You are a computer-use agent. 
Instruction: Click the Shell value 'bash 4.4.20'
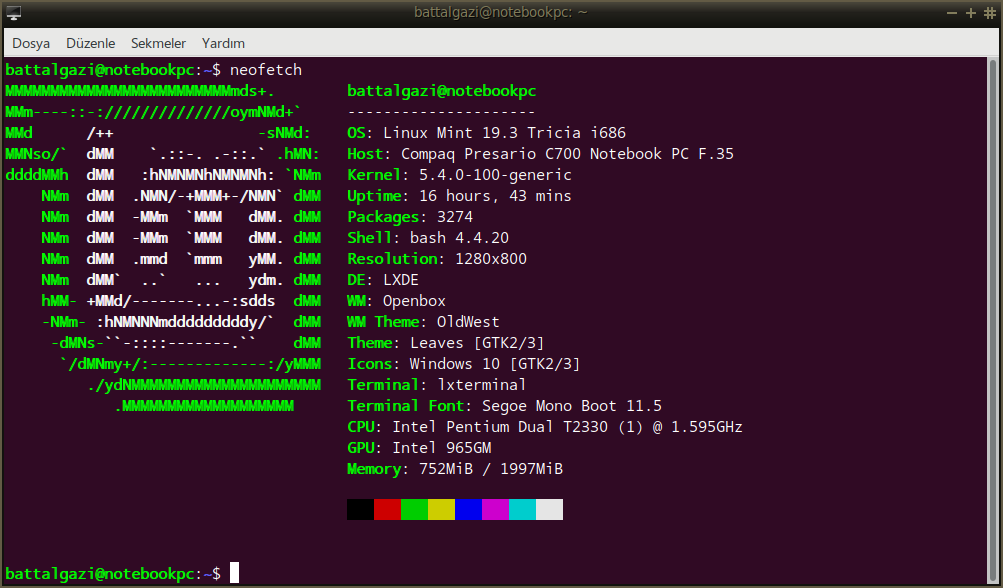tap(459, 237)
